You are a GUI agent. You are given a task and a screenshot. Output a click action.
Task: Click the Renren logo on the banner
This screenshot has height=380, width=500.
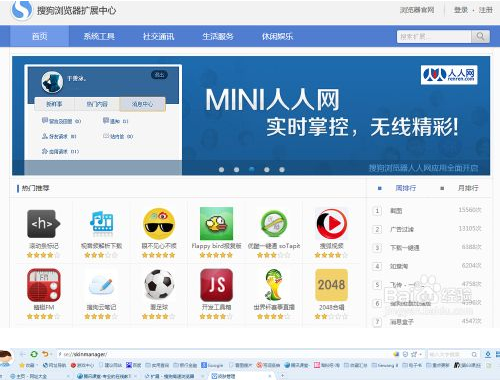click(449, 75)
